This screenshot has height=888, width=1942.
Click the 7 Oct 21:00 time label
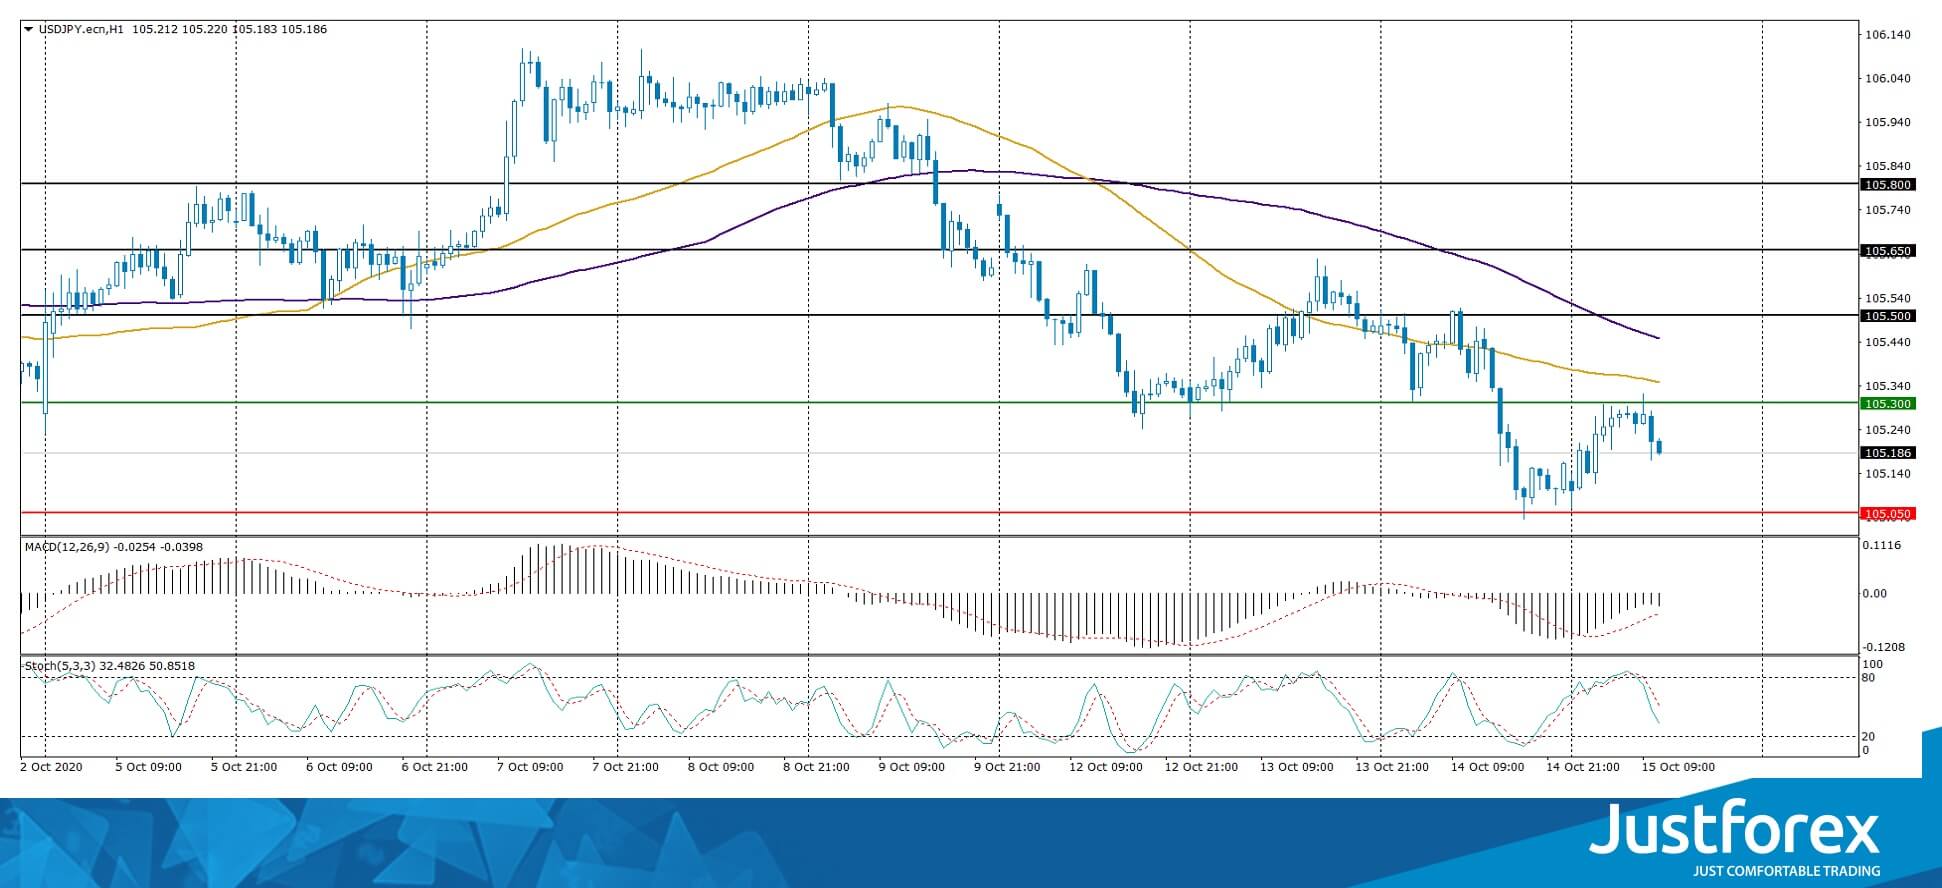coord(626,768)
